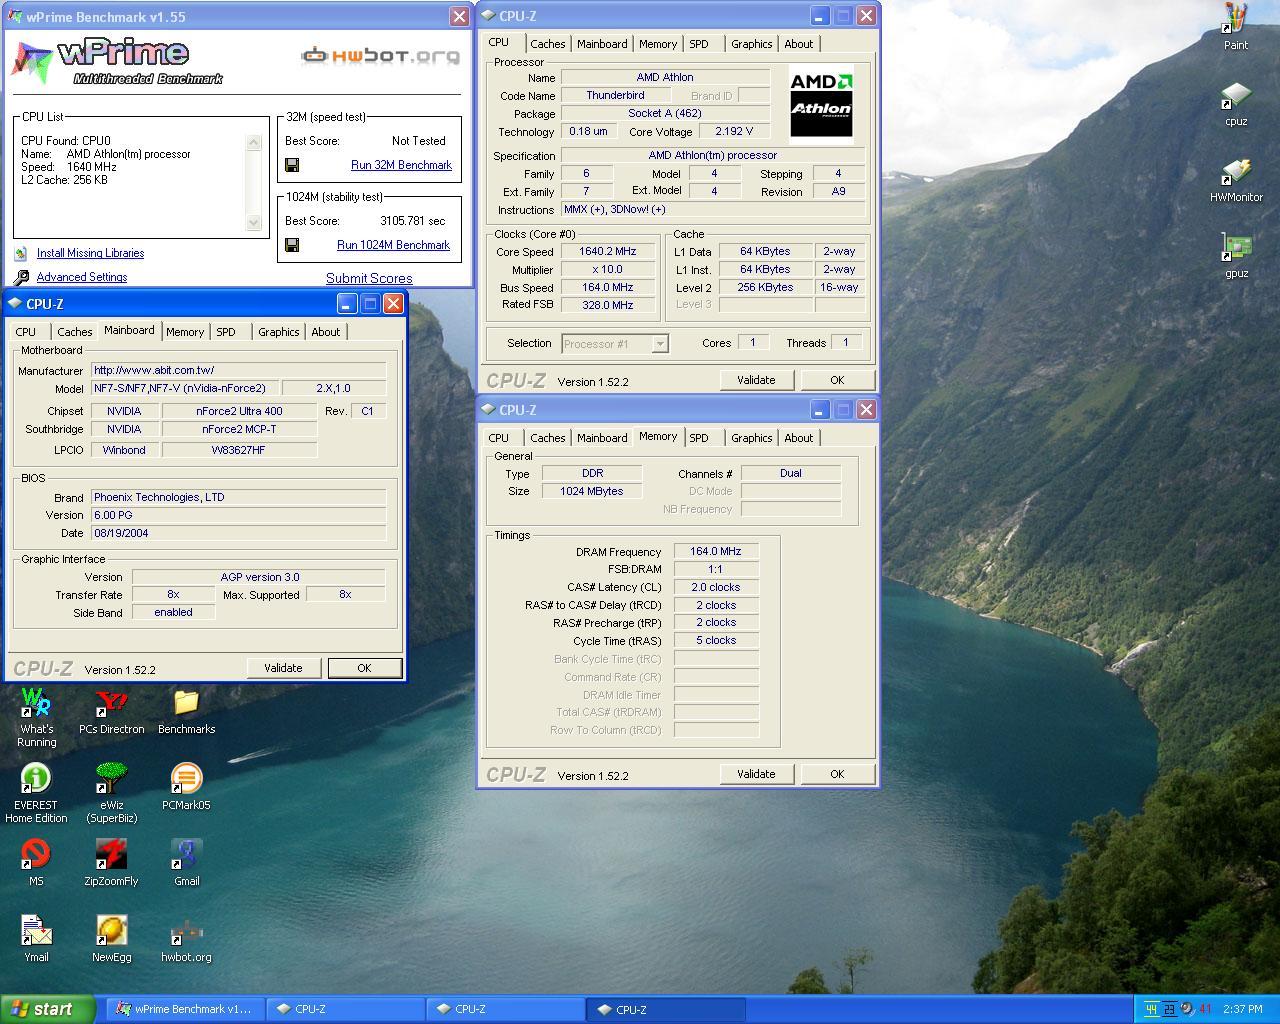Viewport: 1280px width, 1024px height.
Task: Open SPD tab in top CPU-Z window
Action: (x=699, y=44)
